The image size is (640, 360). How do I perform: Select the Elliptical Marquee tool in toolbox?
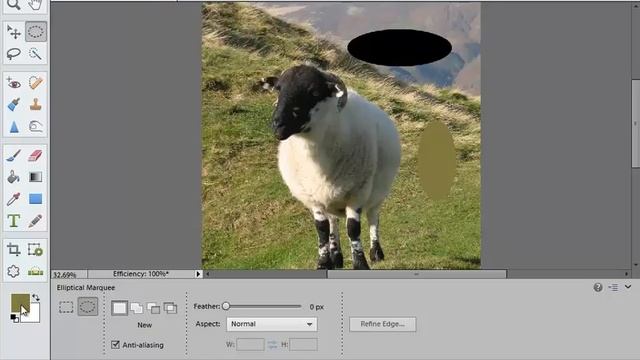tap(36, 32)
